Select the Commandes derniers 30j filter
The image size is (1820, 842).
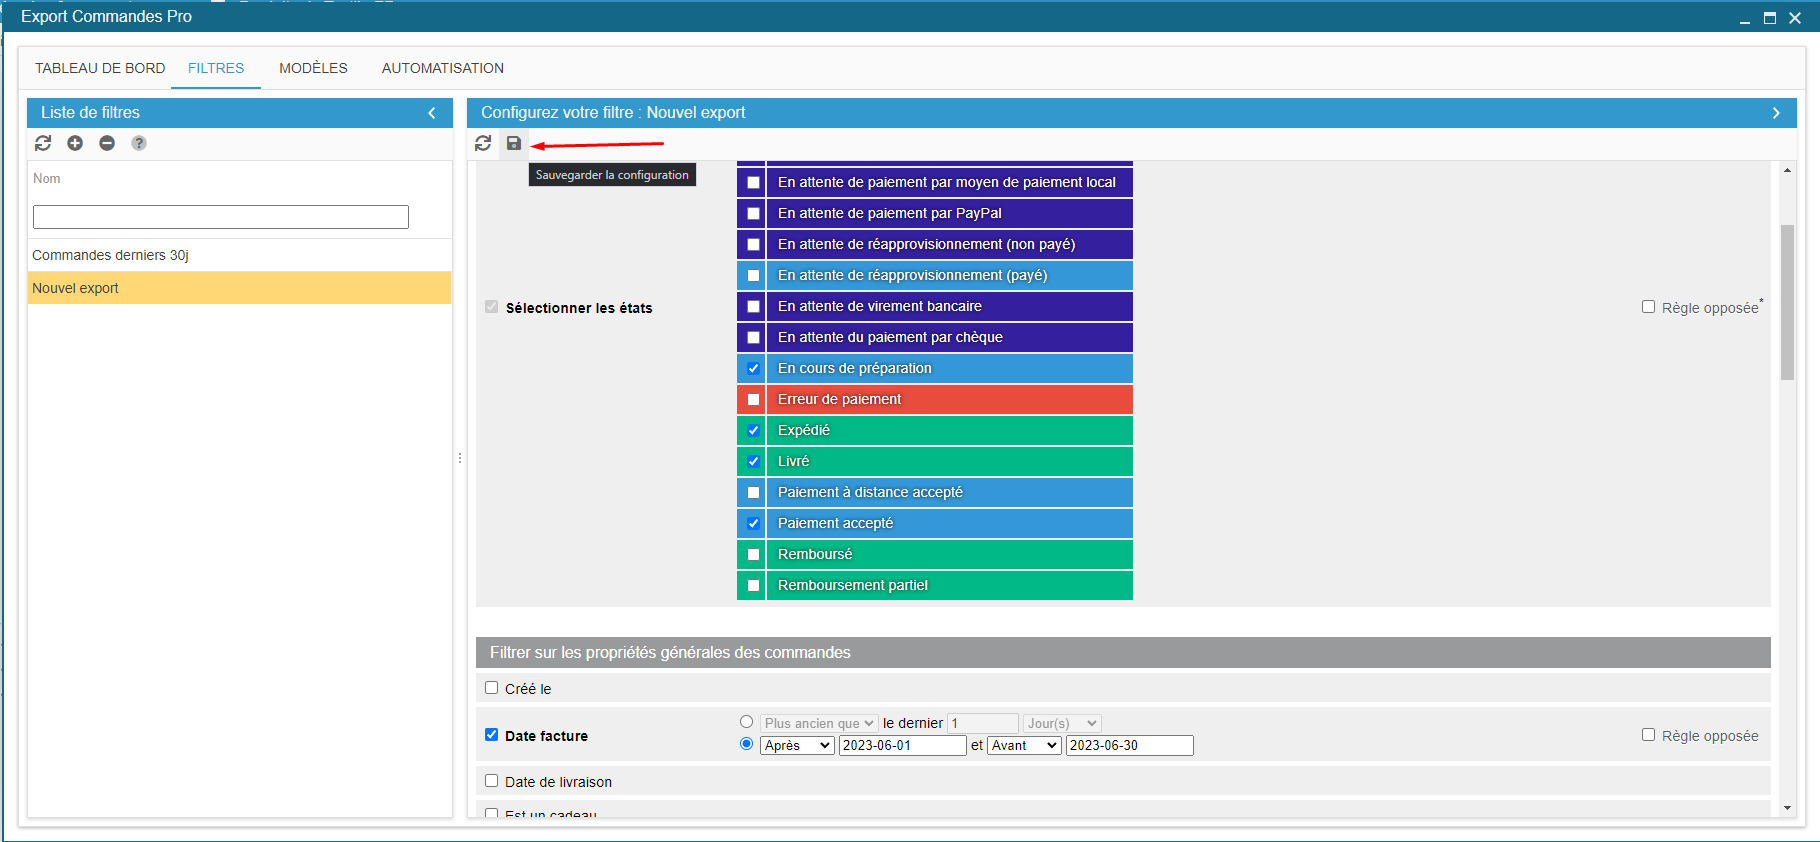(x=110, y=255)
